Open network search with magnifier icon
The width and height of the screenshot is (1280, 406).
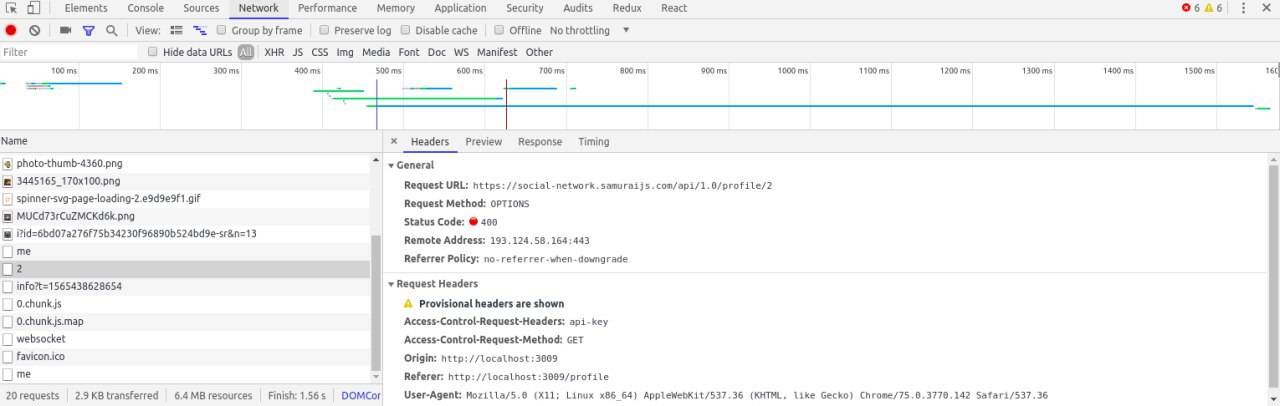(111, 31)
